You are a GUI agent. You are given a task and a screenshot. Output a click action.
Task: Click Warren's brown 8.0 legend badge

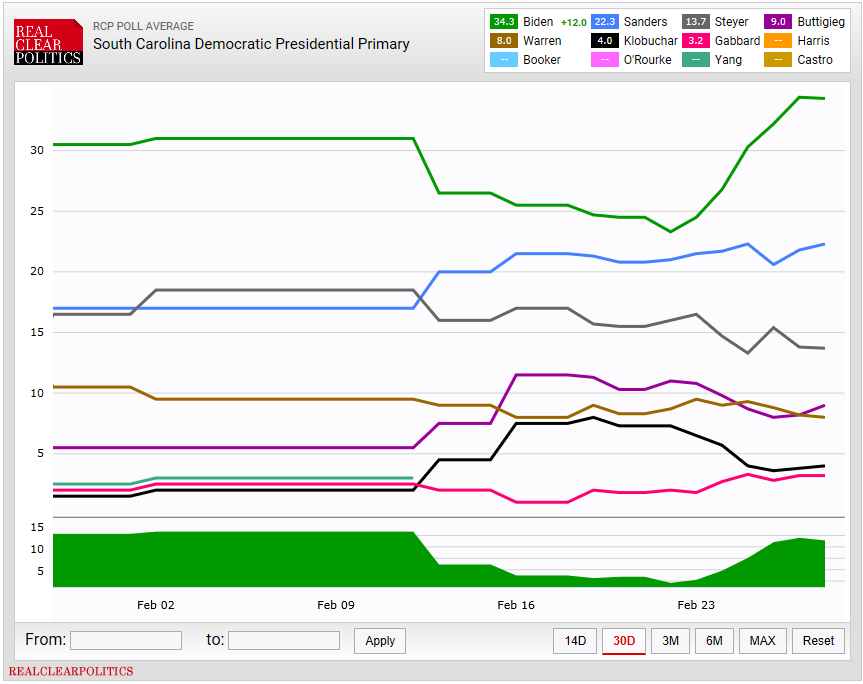(x=503, y=41)
